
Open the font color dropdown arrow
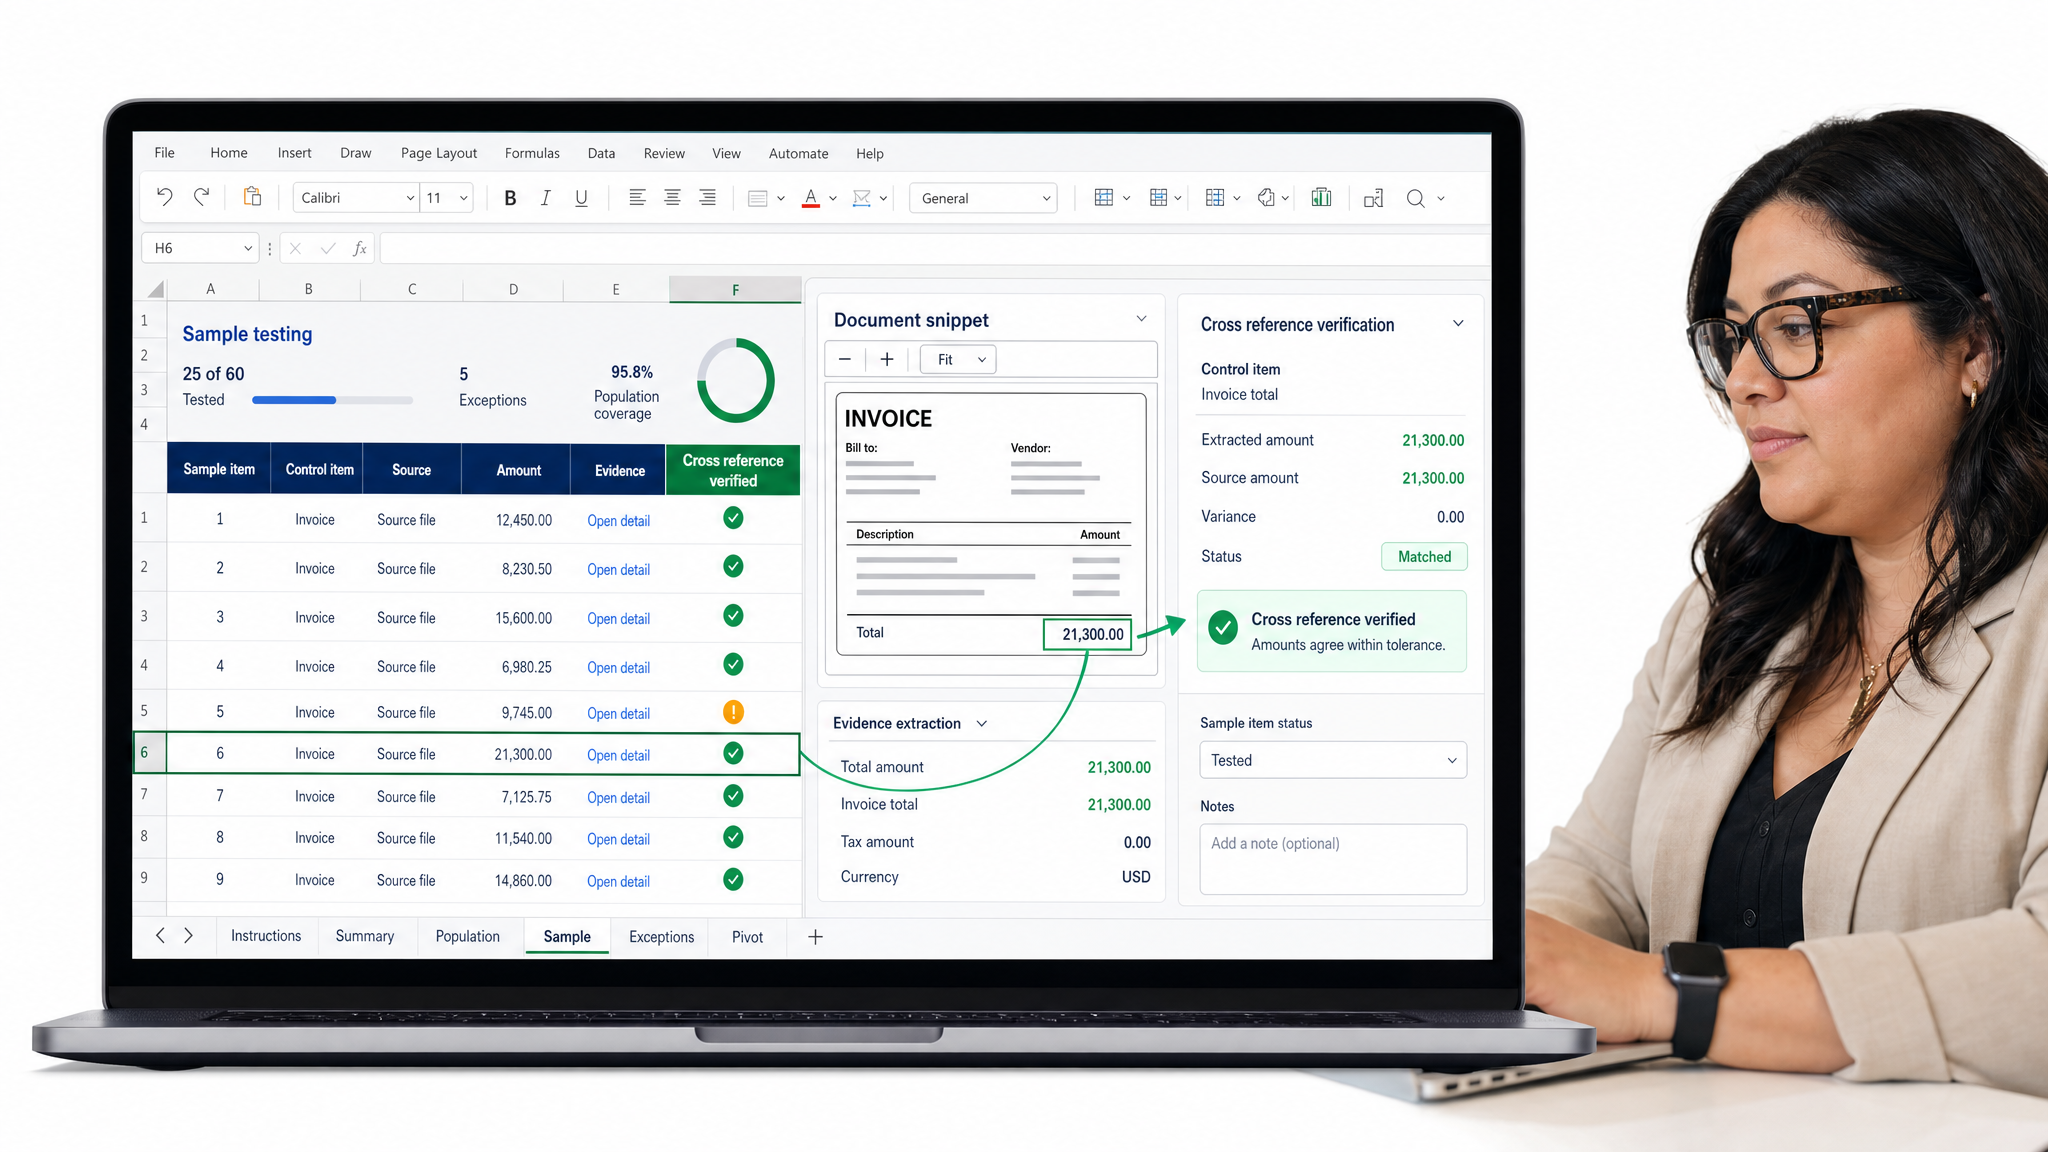(833, 198)
